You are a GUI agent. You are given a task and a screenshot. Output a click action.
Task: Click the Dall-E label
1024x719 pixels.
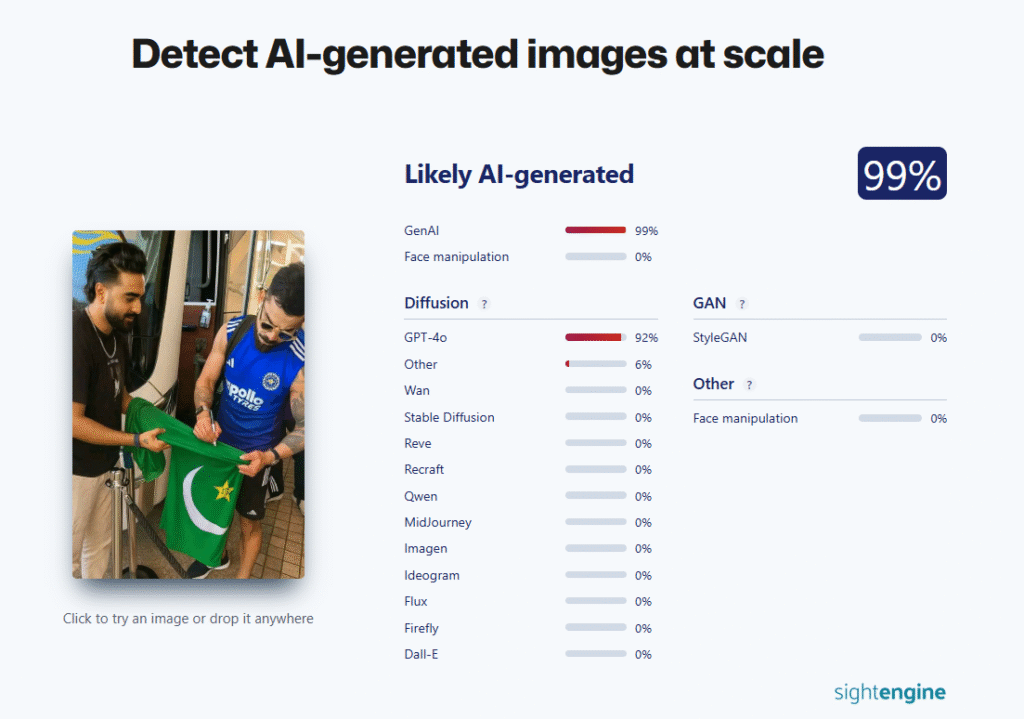pos(422,654)
